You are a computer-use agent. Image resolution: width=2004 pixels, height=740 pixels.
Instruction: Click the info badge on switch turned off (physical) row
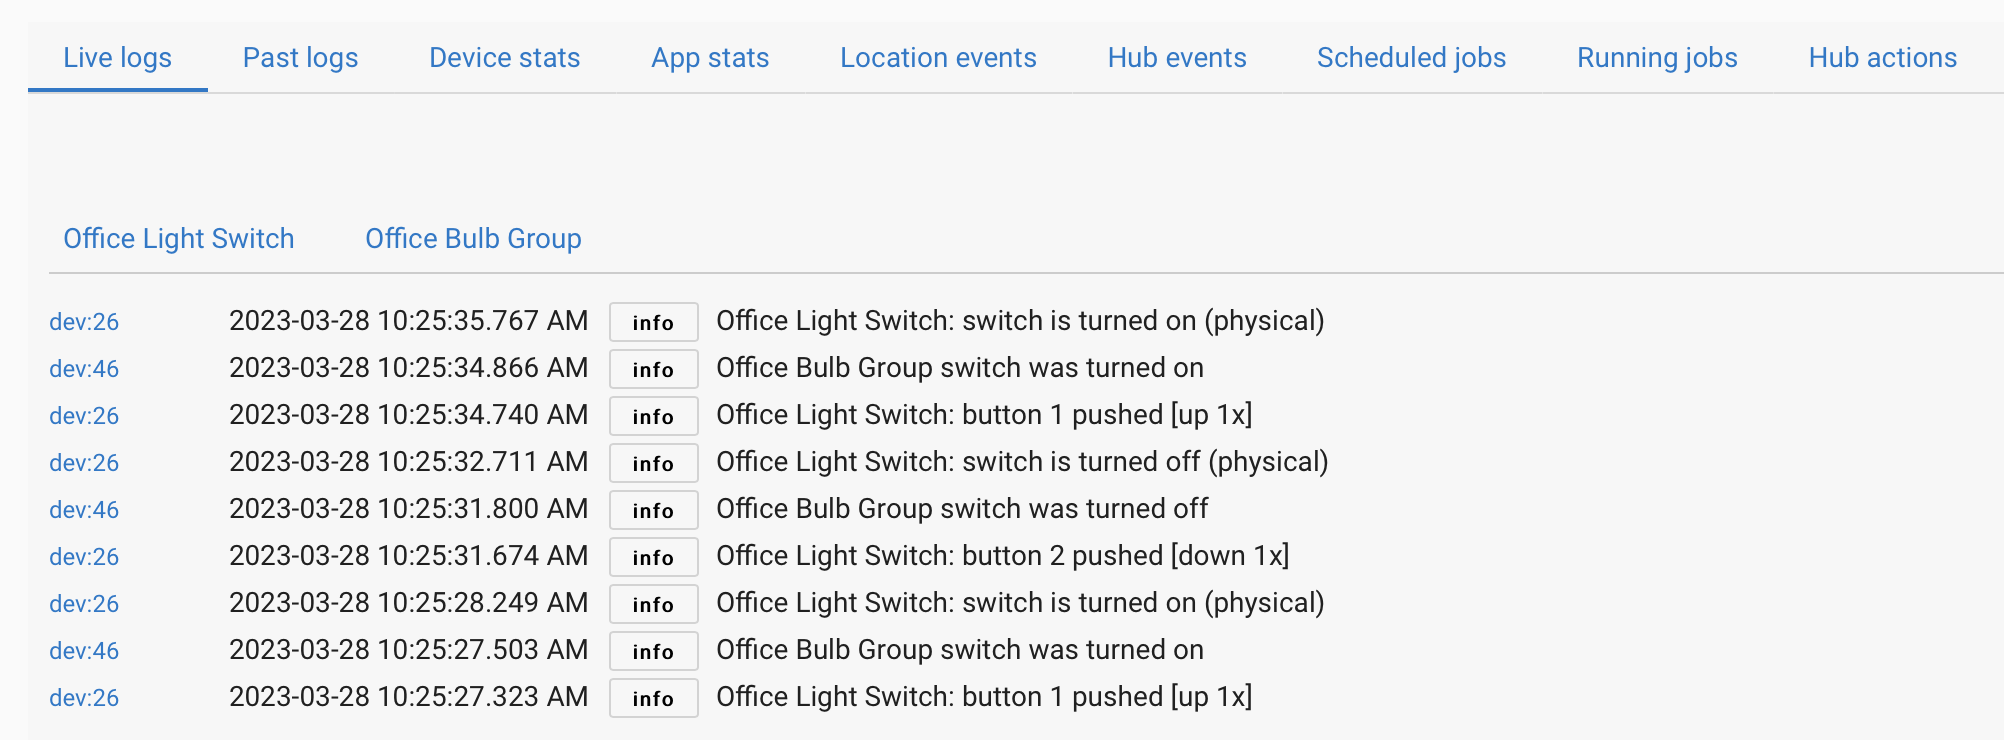[x=653, y=463]
